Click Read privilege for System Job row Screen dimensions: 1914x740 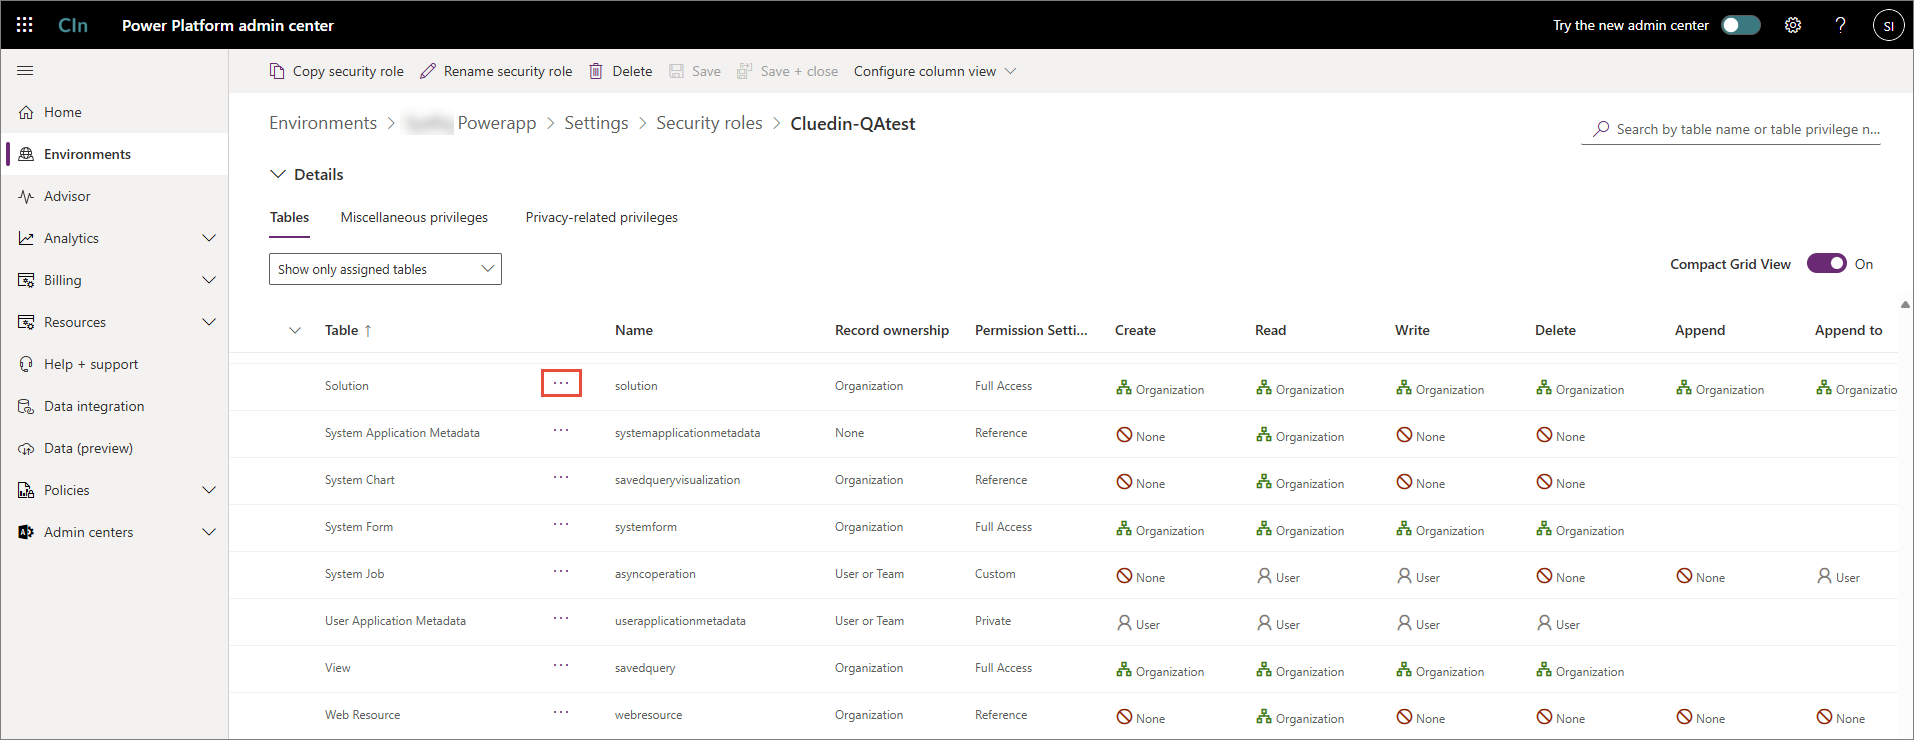(1278, 576)
